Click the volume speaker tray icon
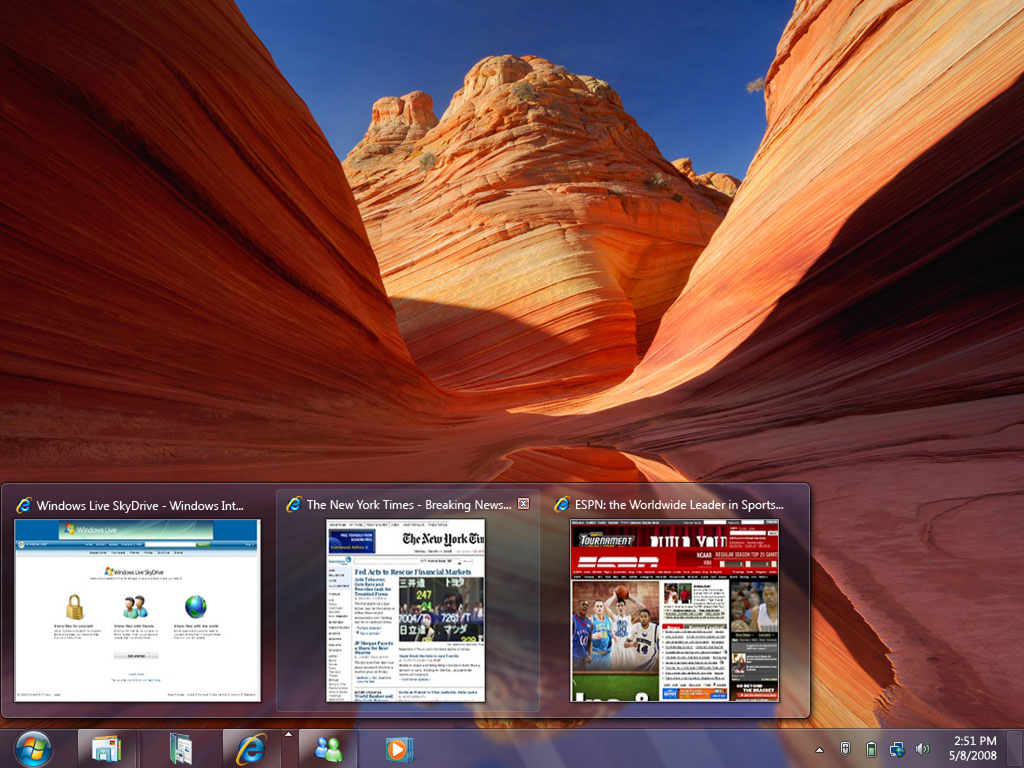 922,749
